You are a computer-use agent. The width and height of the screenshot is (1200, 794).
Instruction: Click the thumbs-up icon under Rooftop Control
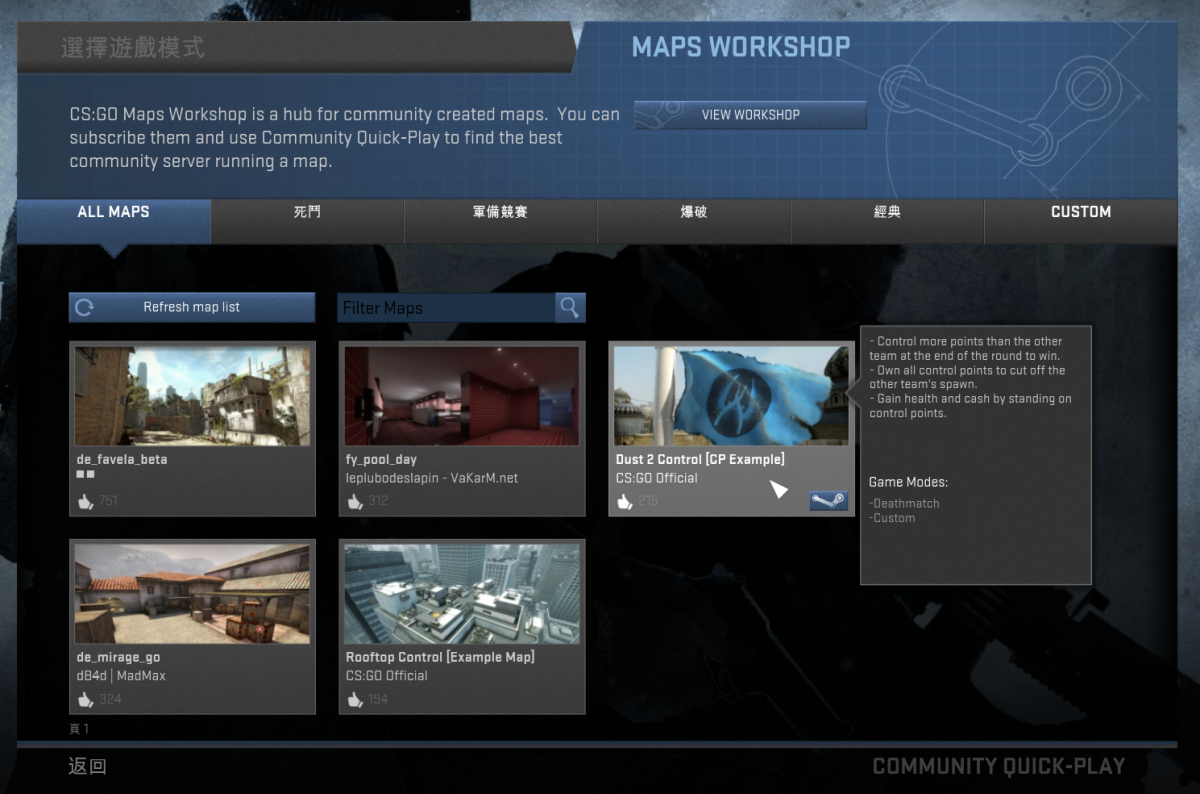(x=355, y=699)
